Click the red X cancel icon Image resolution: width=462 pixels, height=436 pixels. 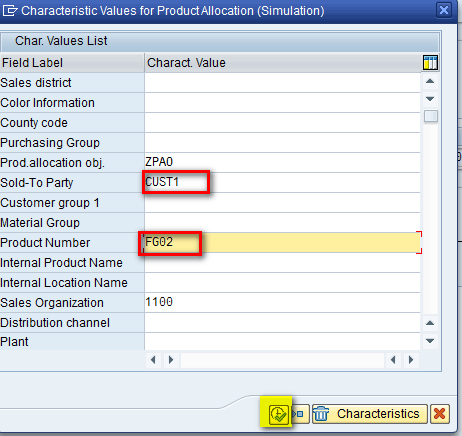click(x=440, y=414)
